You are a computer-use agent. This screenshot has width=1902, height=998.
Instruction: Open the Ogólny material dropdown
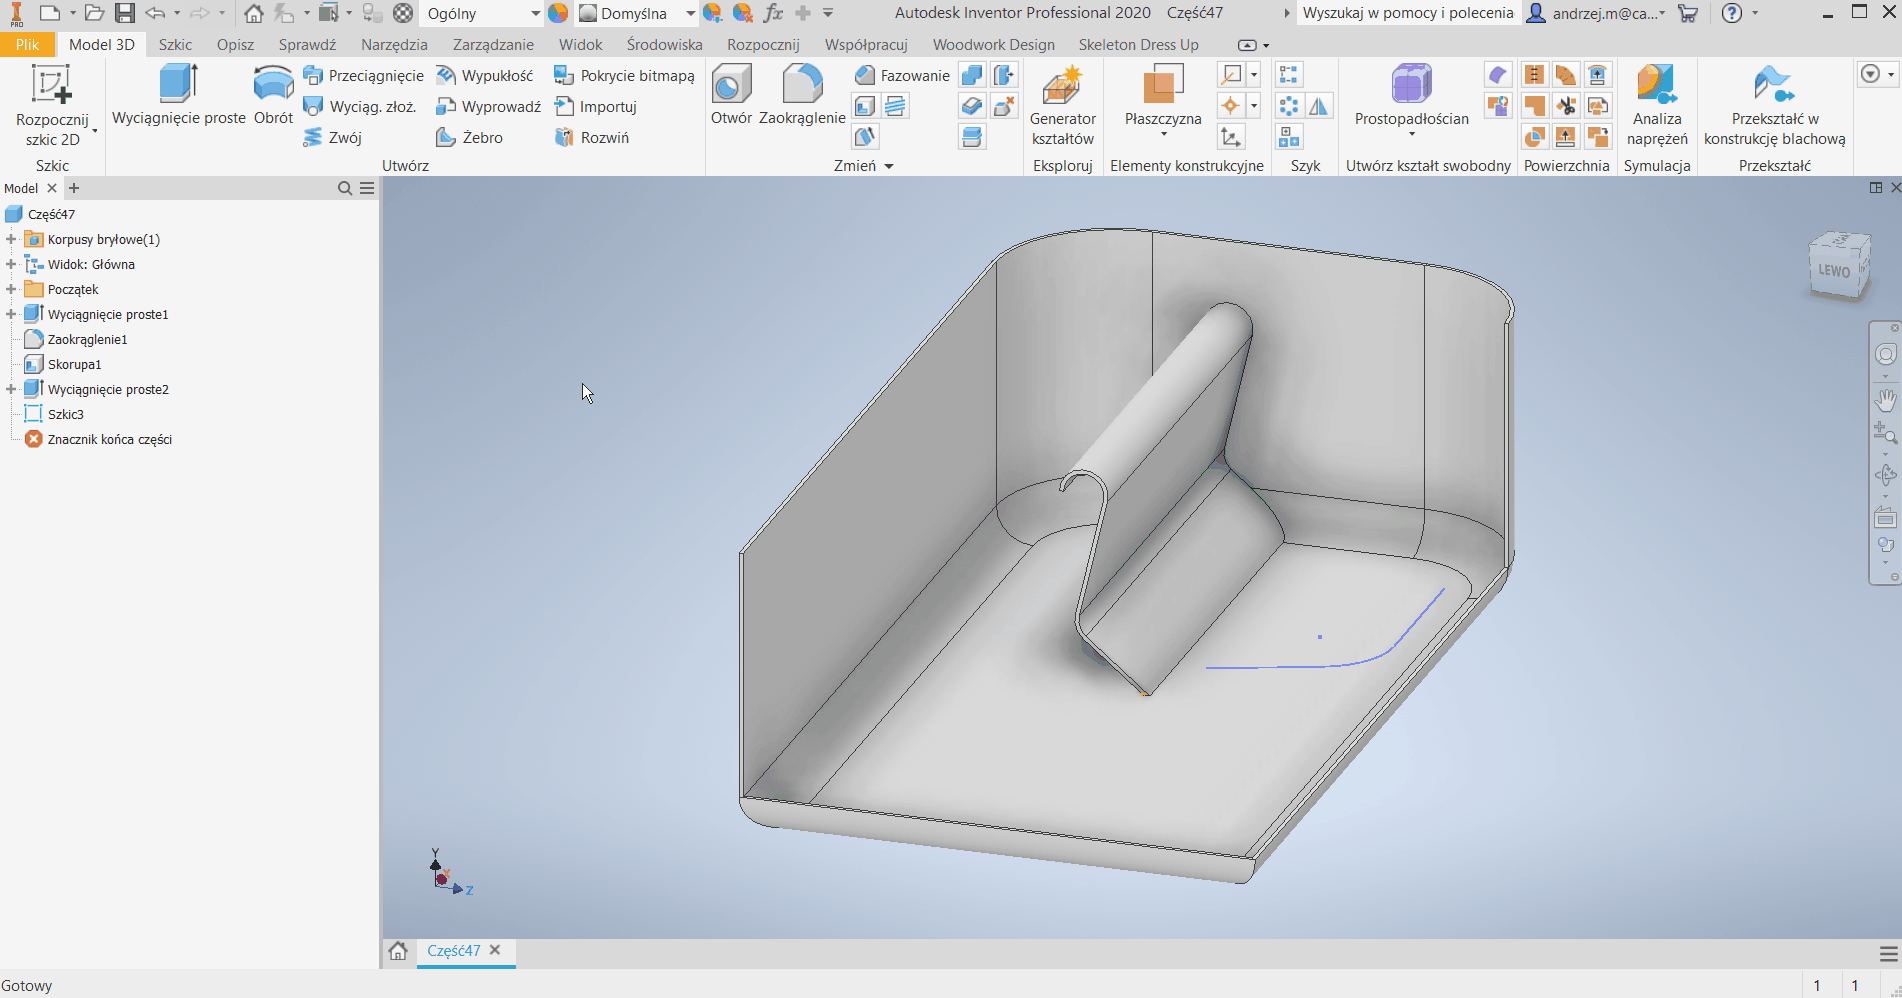coord(535,13)
